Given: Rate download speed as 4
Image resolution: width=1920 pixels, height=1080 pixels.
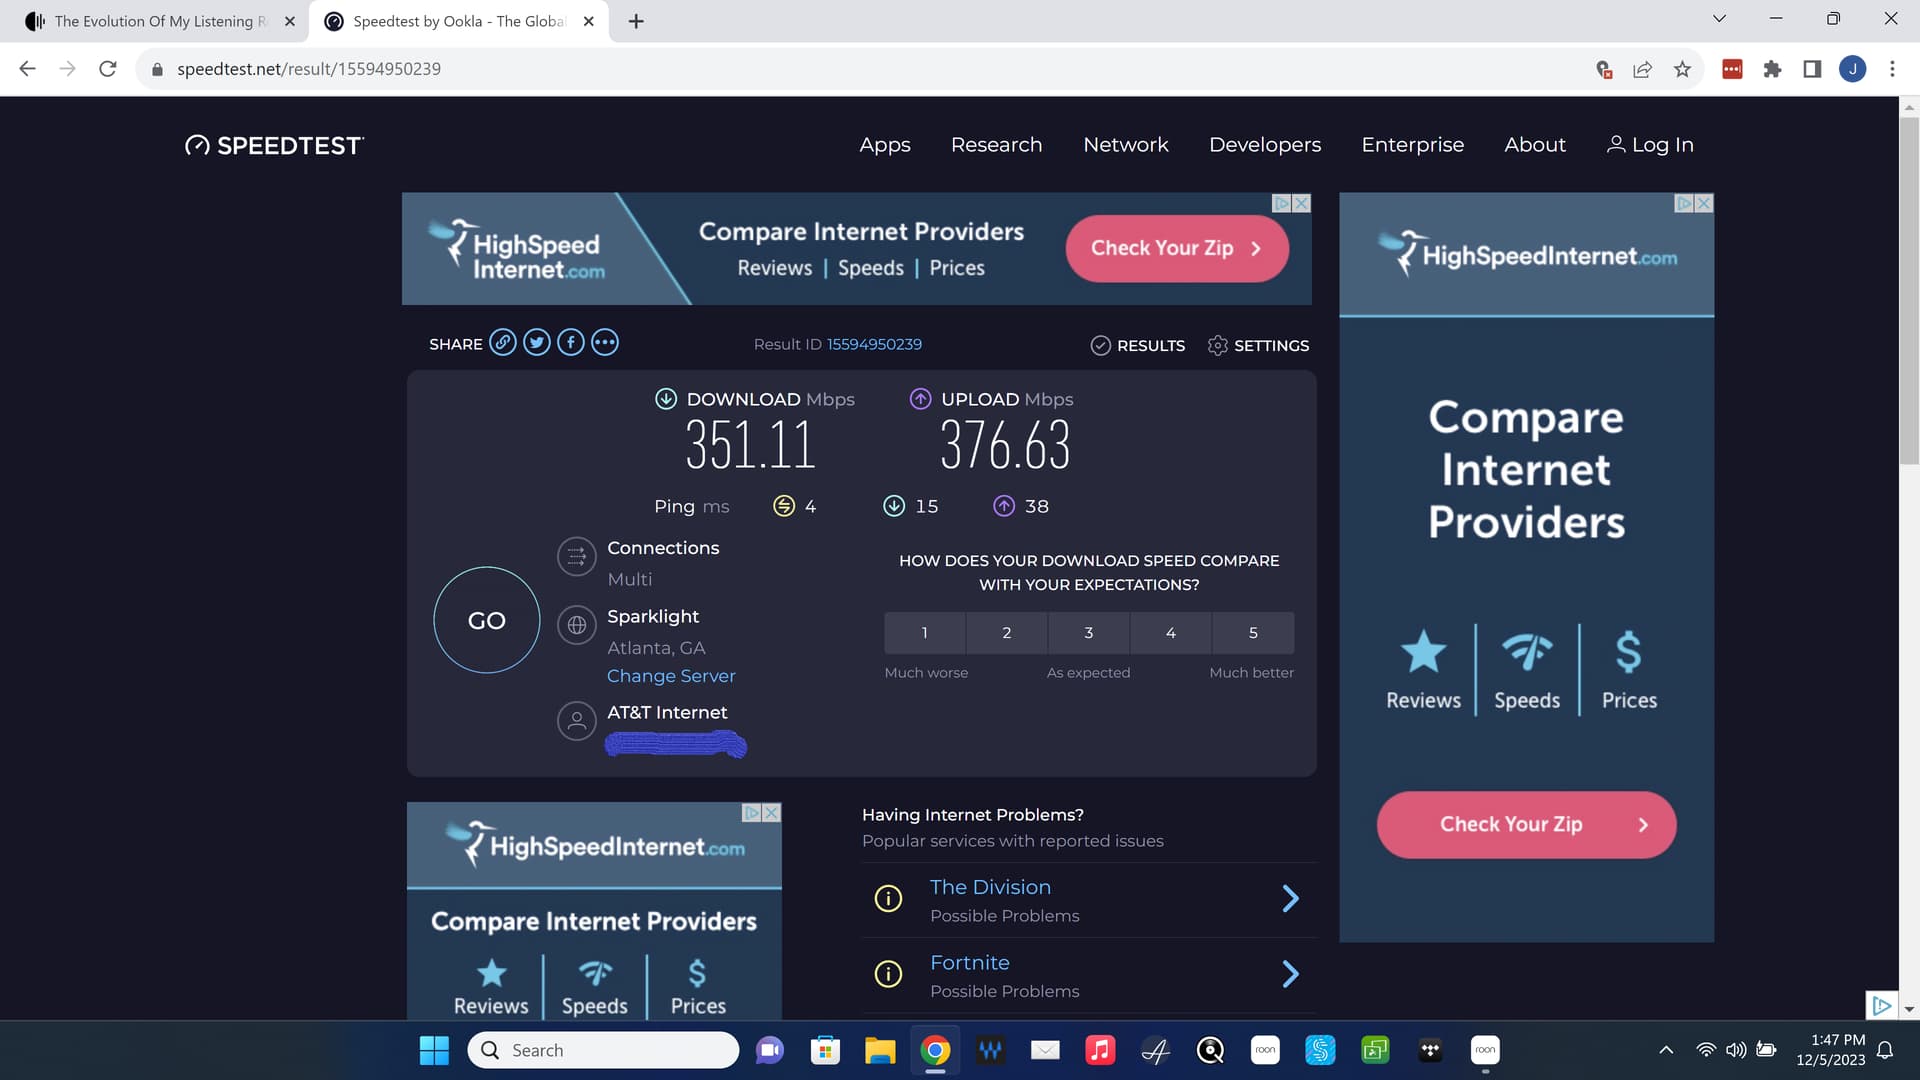Looking at the screenshot, I should pyautogui.click(x=1171, y=633).
